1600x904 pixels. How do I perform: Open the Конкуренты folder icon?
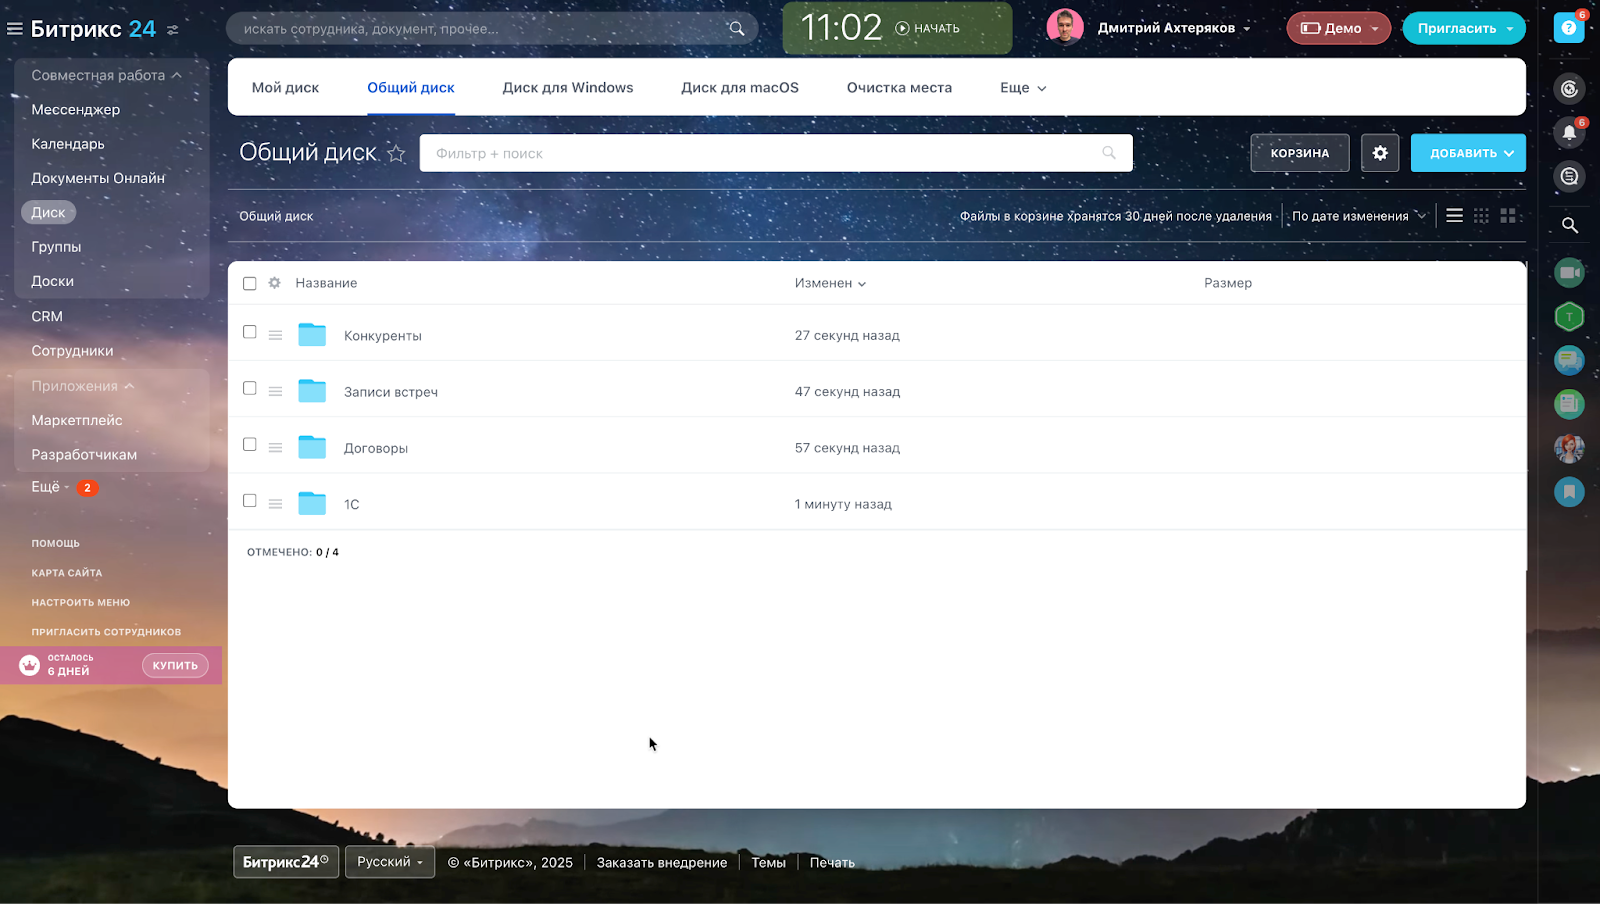tap(312, 334)
